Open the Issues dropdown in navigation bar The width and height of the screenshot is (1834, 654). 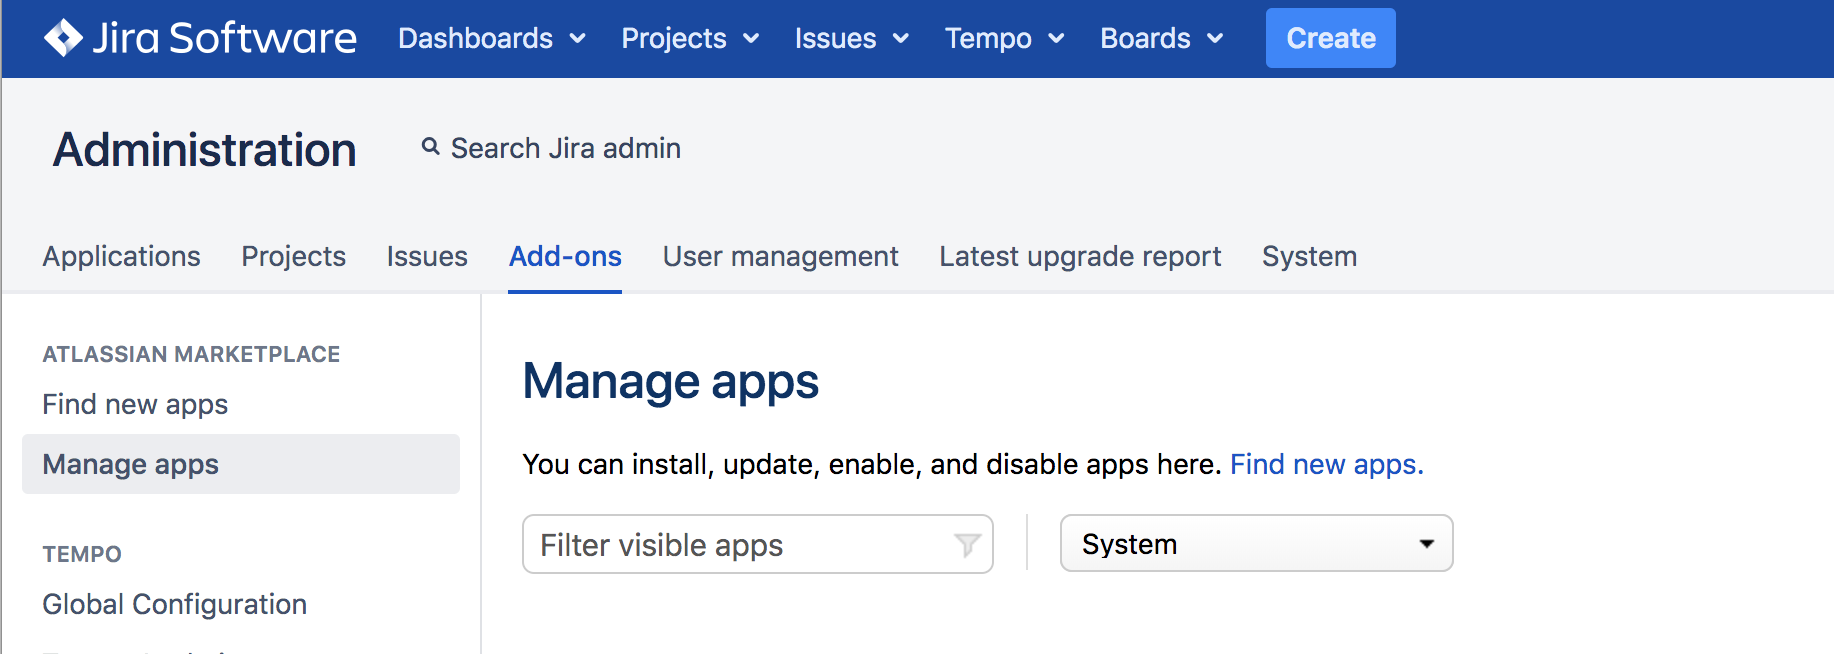click(x=851, y=38)
